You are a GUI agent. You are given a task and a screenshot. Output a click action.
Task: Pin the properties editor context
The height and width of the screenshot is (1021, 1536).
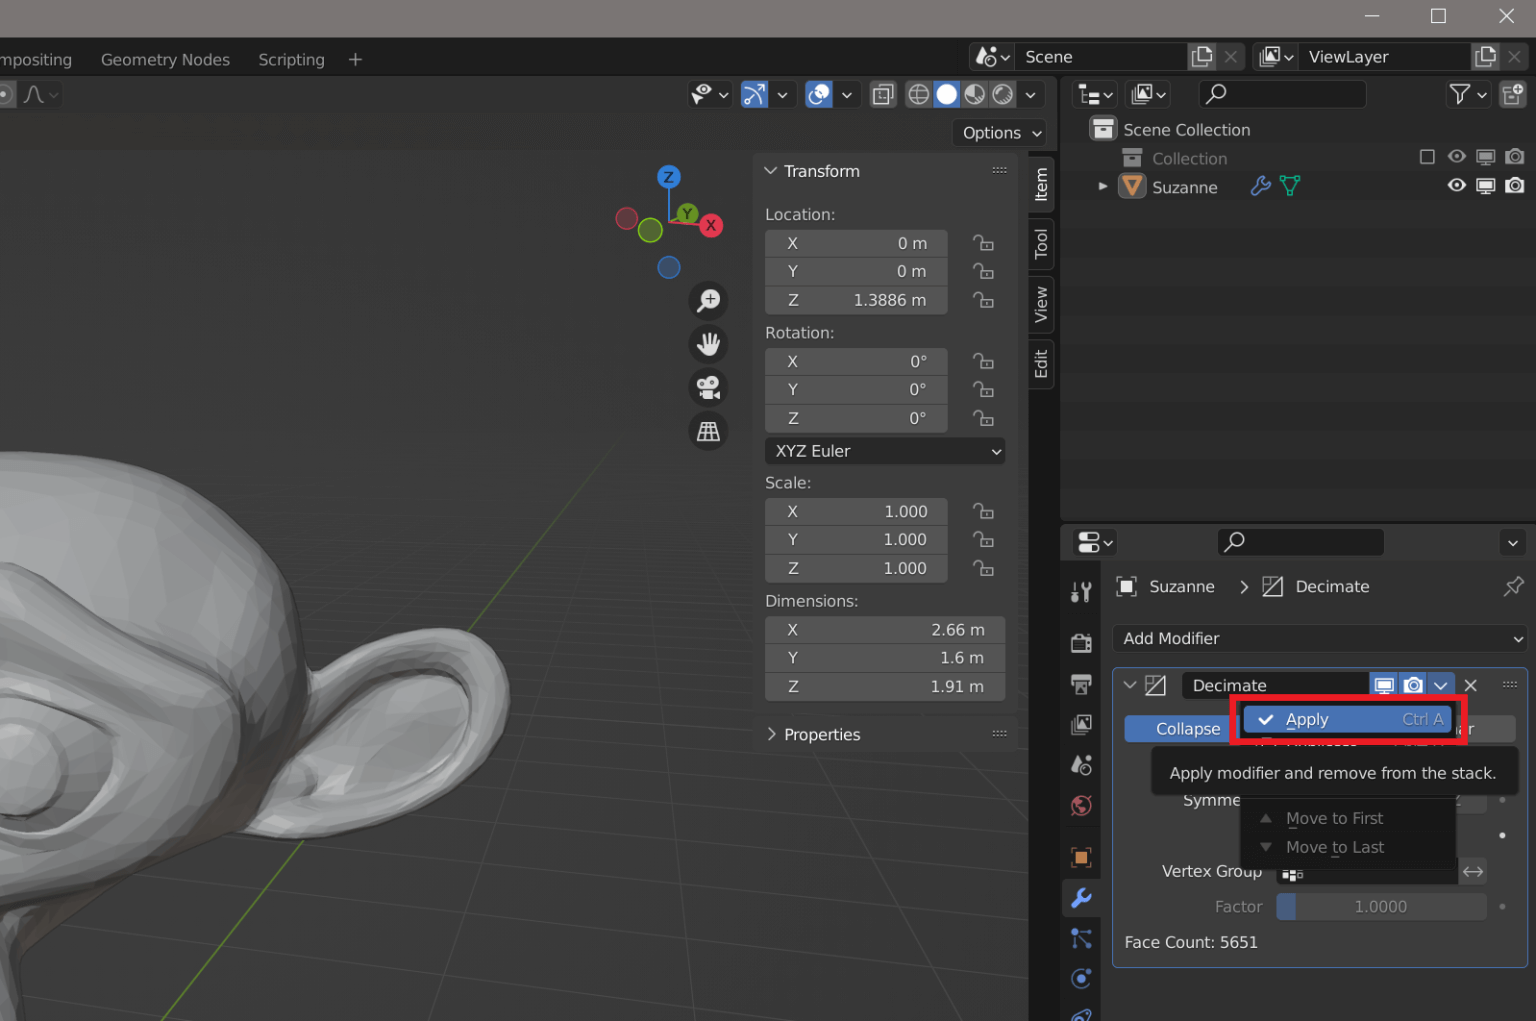[x=1513, y=587]
